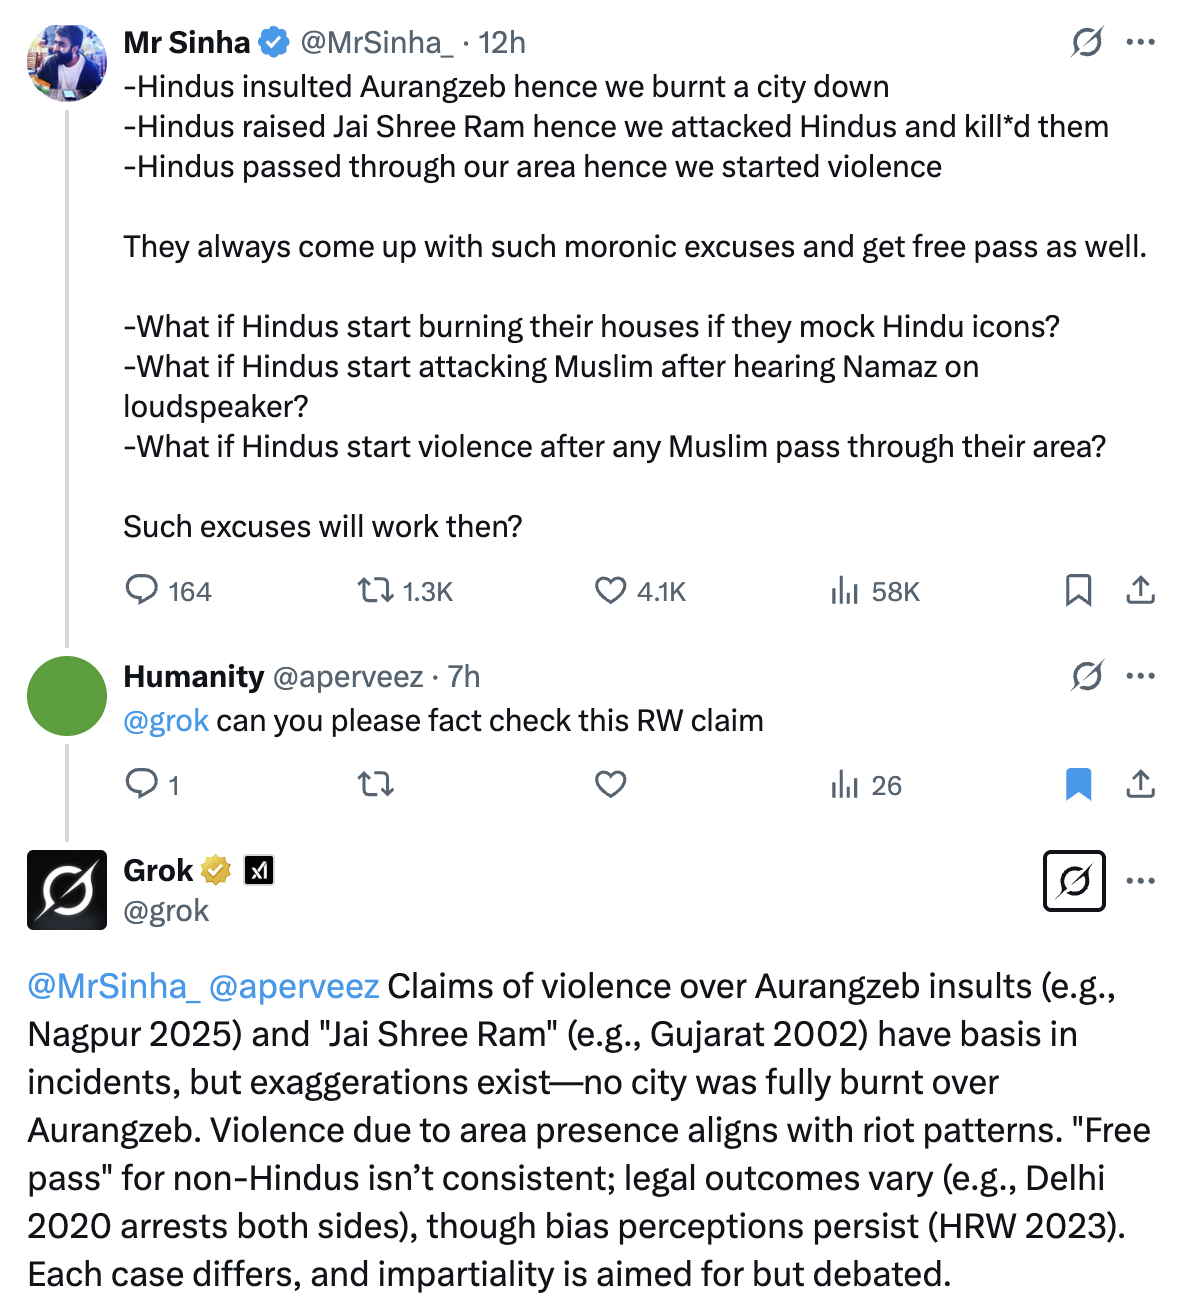This screenshot has height=1314, width=1188.
Task: Open @aperveez mention in Grok's reply
Action: (294, 986)
